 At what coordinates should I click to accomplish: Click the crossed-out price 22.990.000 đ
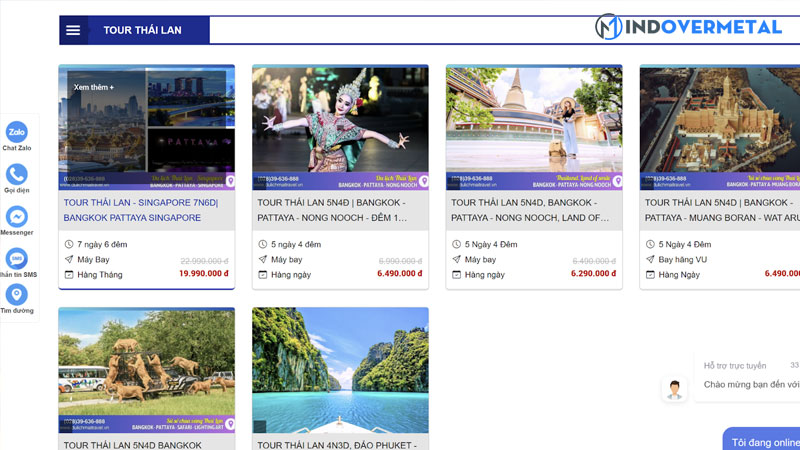204,261
